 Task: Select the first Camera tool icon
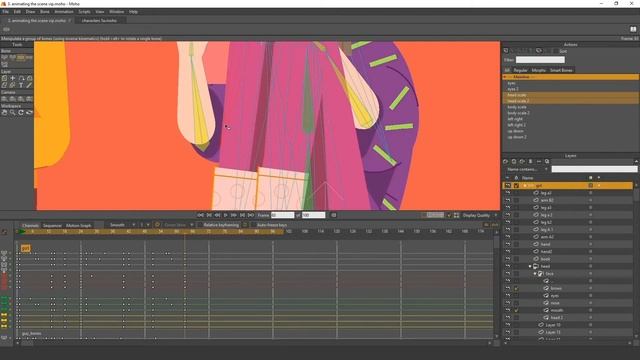click(x=4, y=99)
